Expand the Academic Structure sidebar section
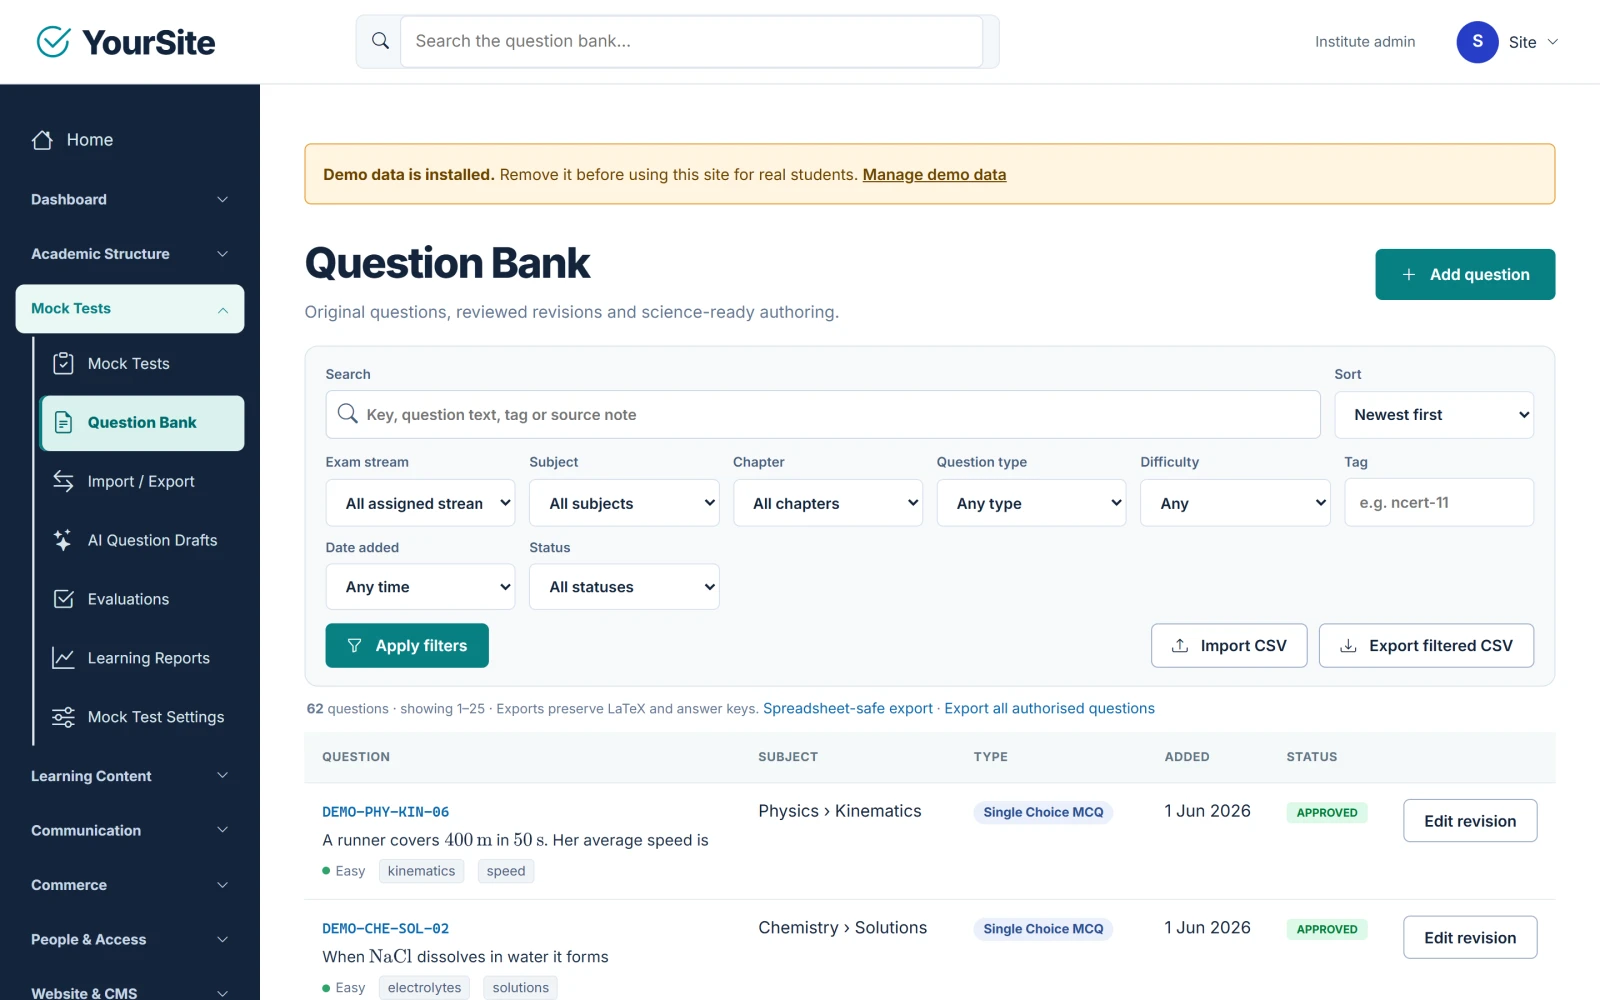Viewport: 1600px width, 1000px height. coord(130,254)
